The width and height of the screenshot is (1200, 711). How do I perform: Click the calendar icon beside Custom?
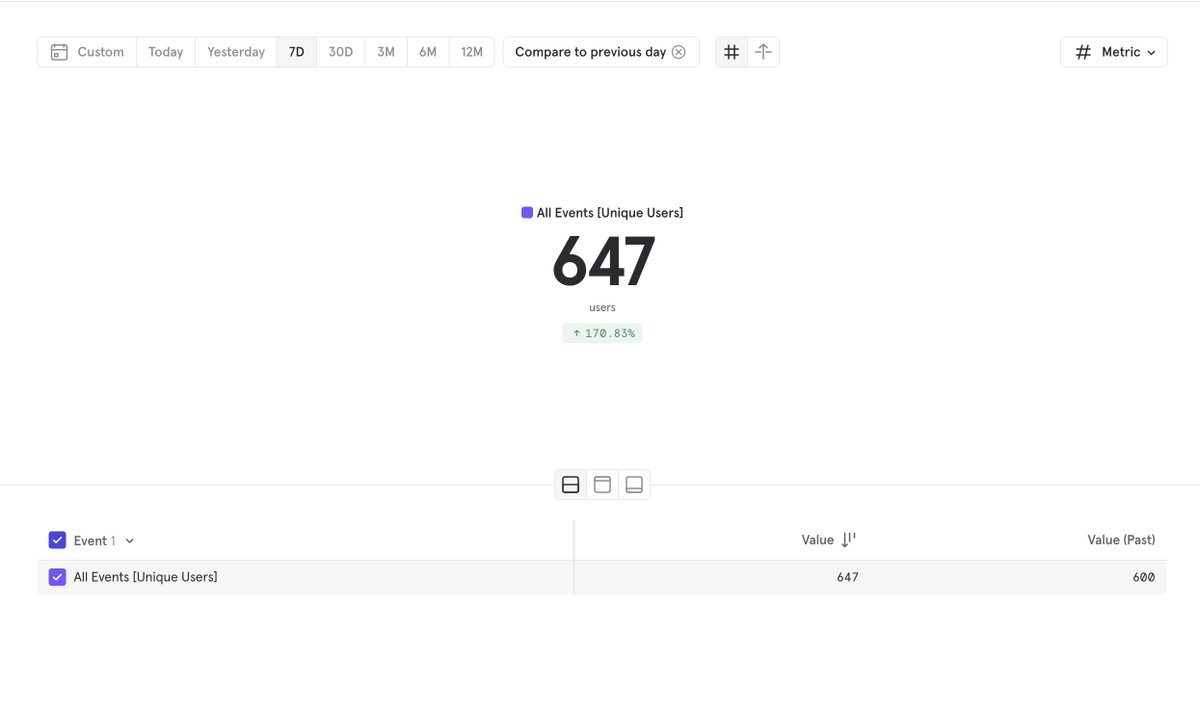(59, 52)
